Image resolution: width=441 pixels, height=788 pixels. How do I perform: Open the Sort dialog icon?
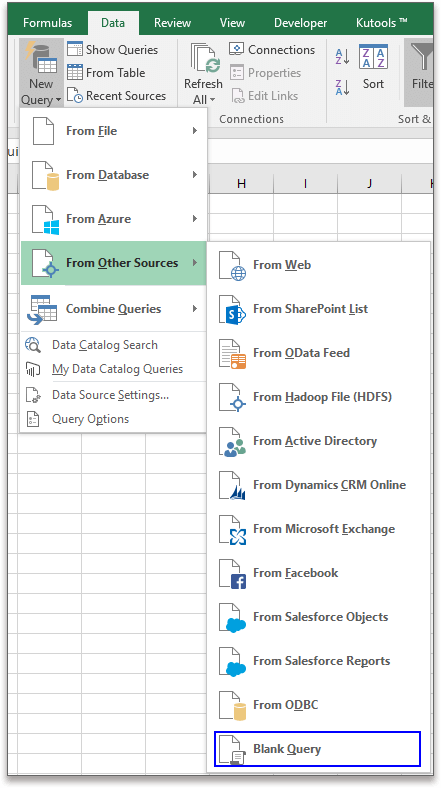click(x=373, y=57)
